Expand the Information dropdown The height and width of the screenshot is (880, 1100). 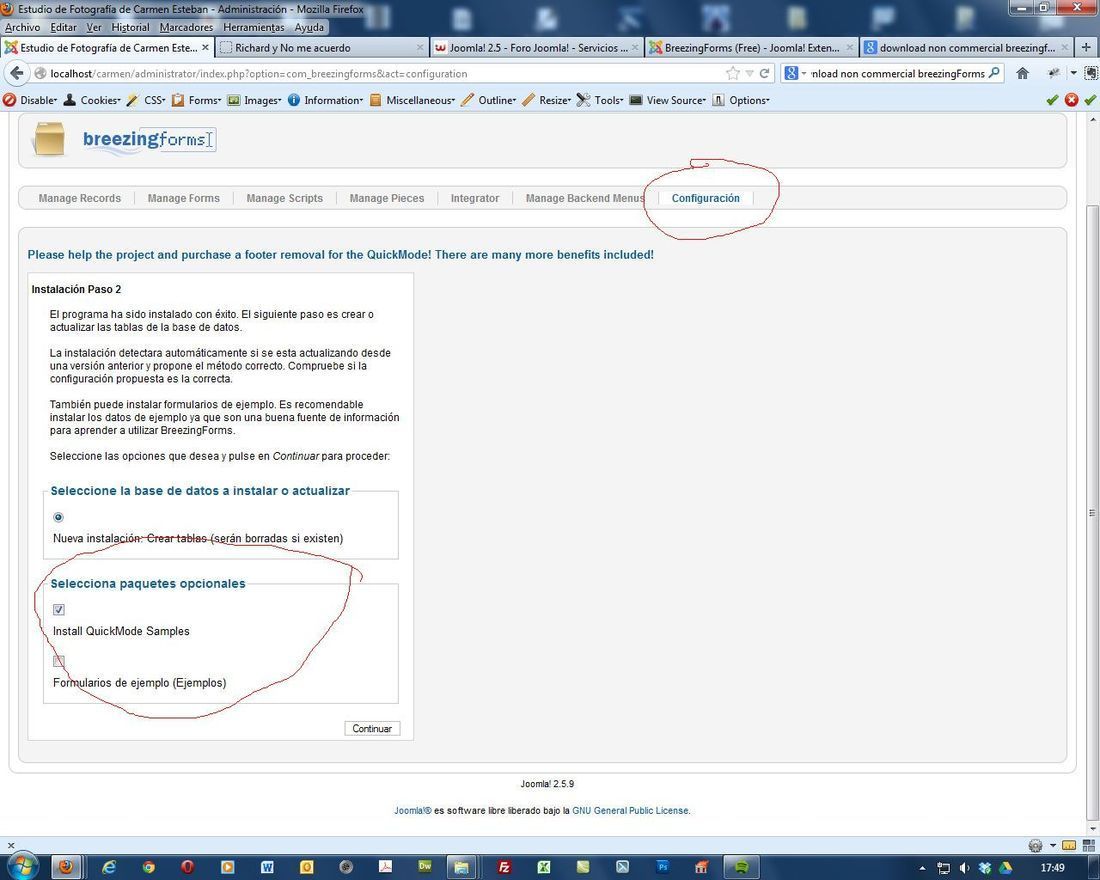point(326,100)
